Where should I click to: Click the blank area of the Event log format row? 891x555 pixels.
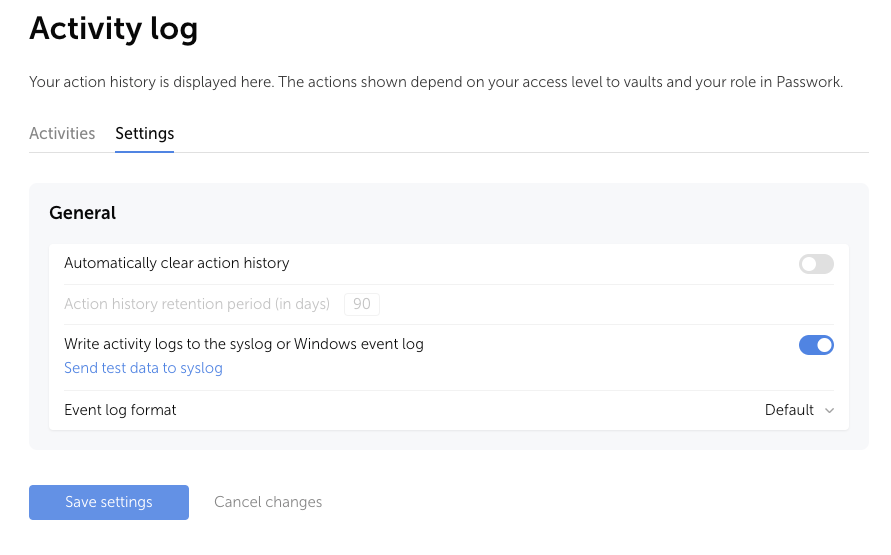[450, 410]
